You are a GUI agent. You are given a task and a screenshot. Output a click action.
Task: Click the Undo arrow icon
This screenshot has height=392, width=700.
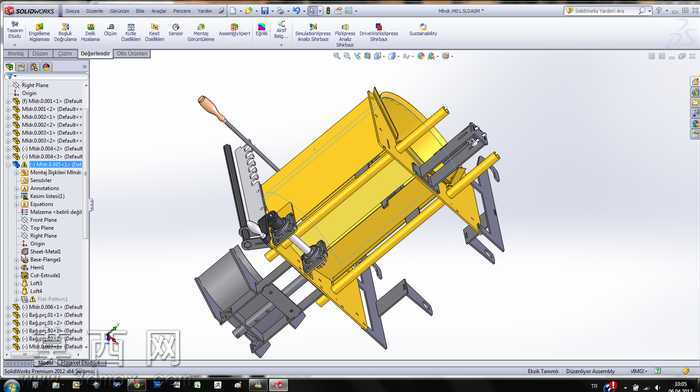(x=296, y=11)
